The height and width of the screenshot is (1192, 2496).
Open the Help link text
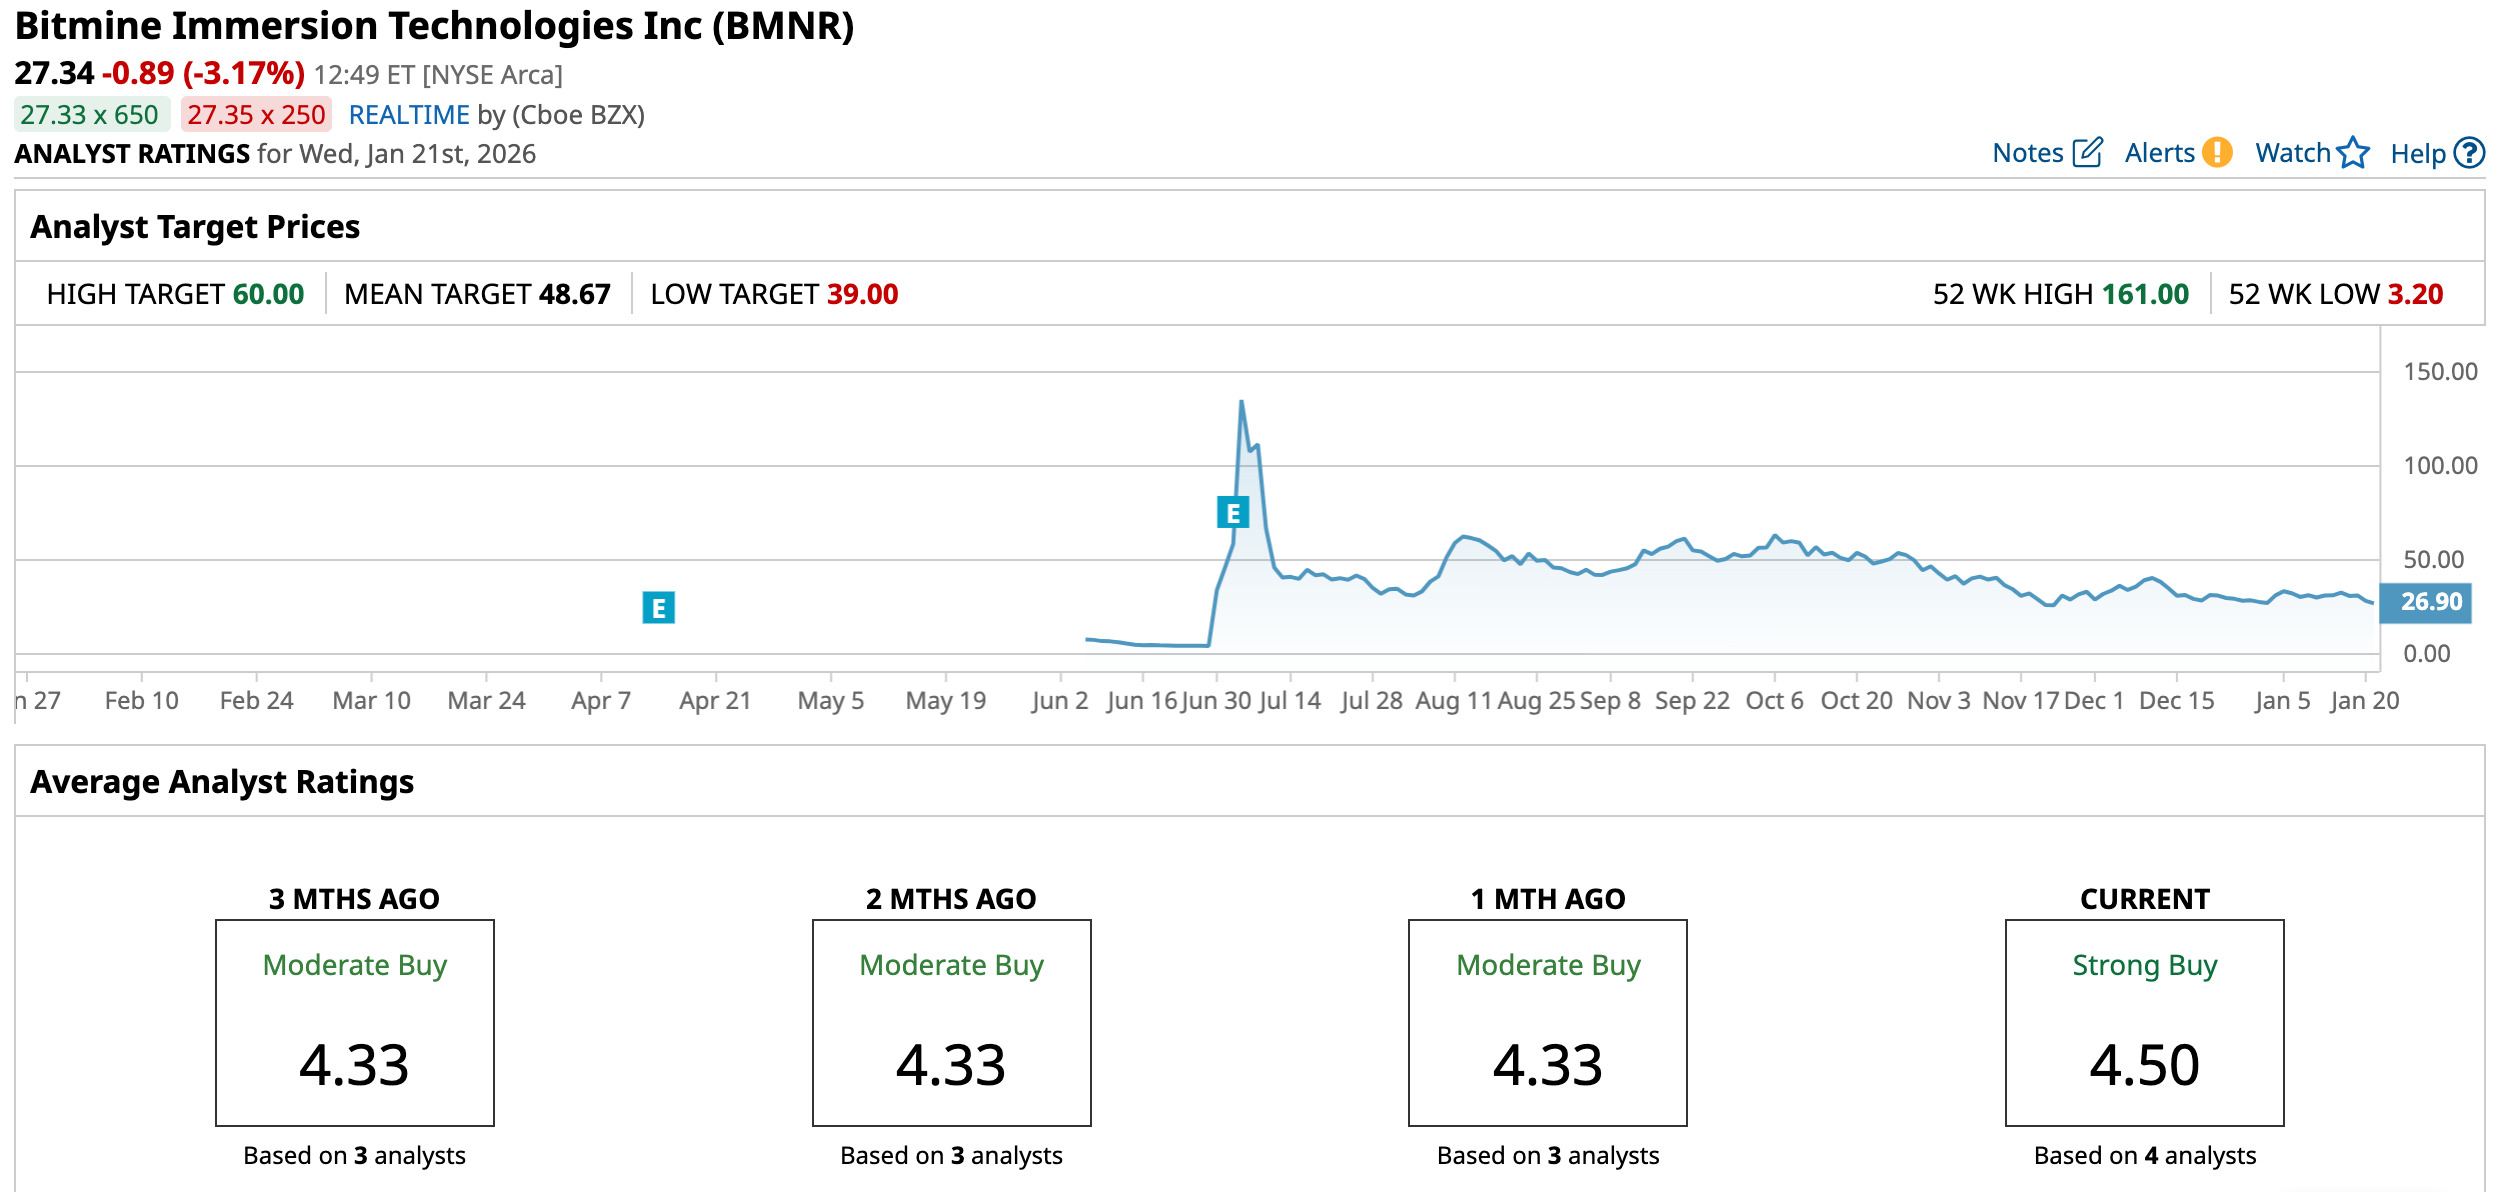pos(2417,154)
